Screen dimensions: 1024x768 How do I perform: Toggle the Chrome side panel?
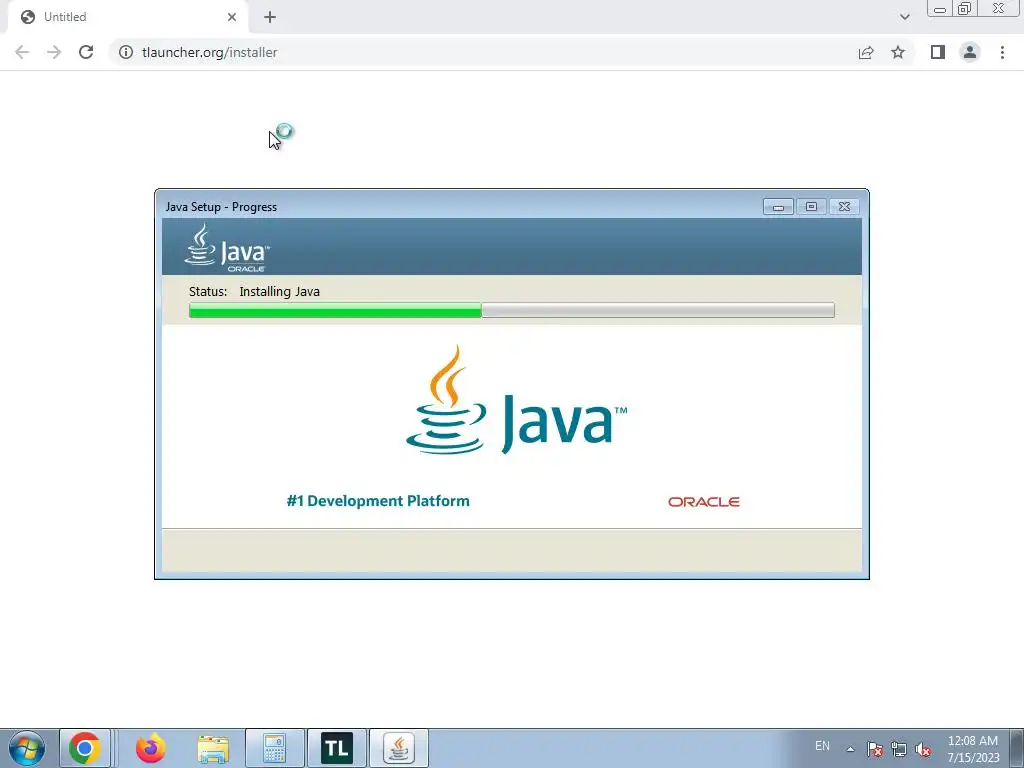coord(938,52)
